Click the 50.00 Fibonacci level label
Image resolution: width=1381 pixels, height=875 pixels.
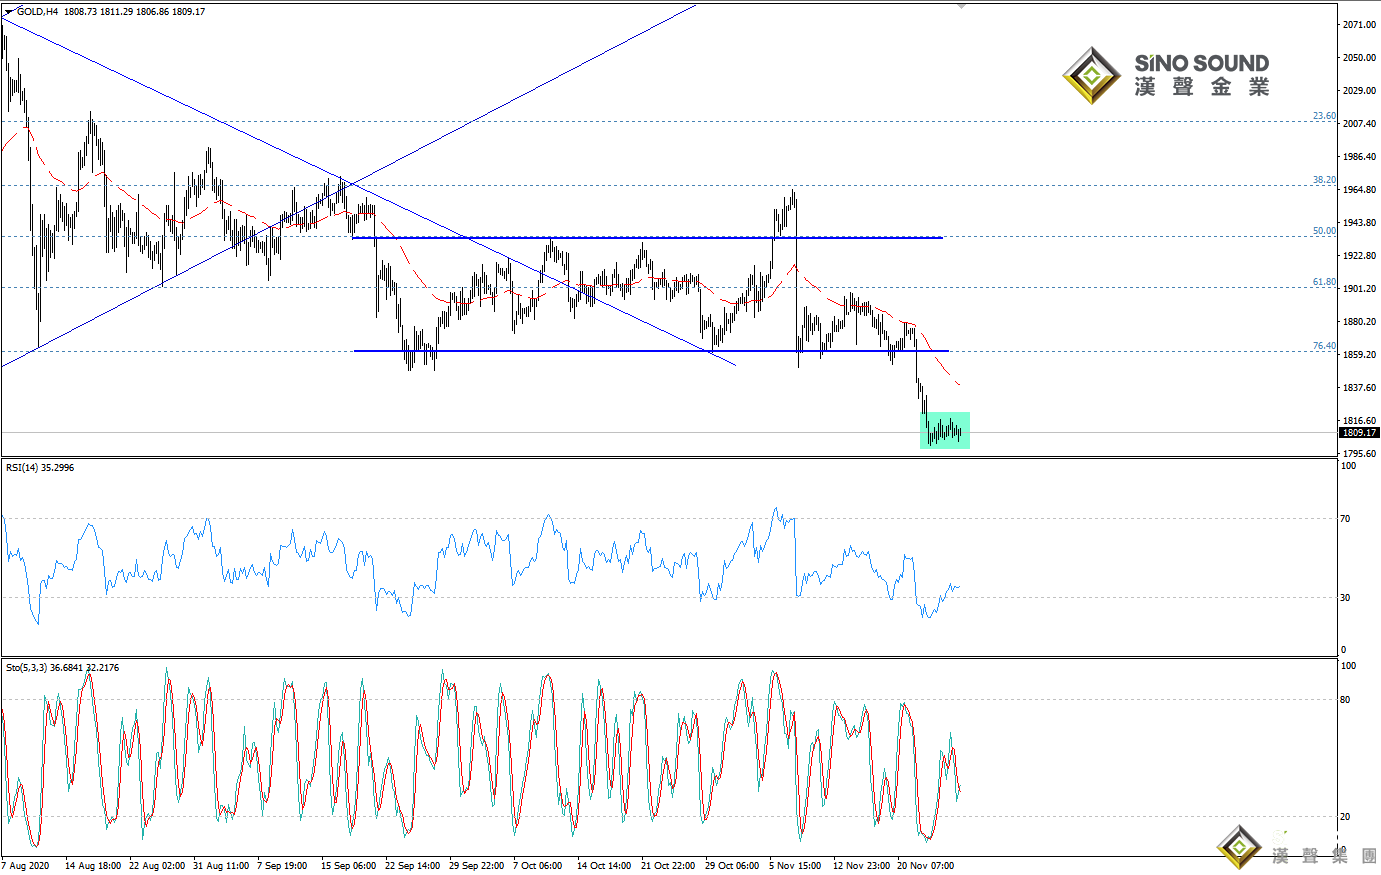click(1324, 231)
